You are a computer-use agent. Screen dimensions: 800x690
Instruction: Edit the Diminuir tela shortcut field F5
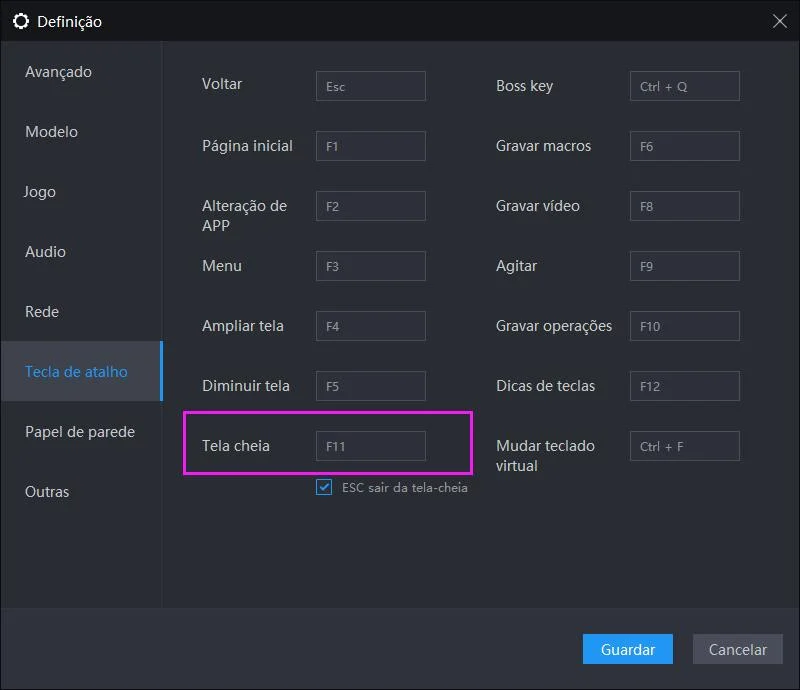370,386
